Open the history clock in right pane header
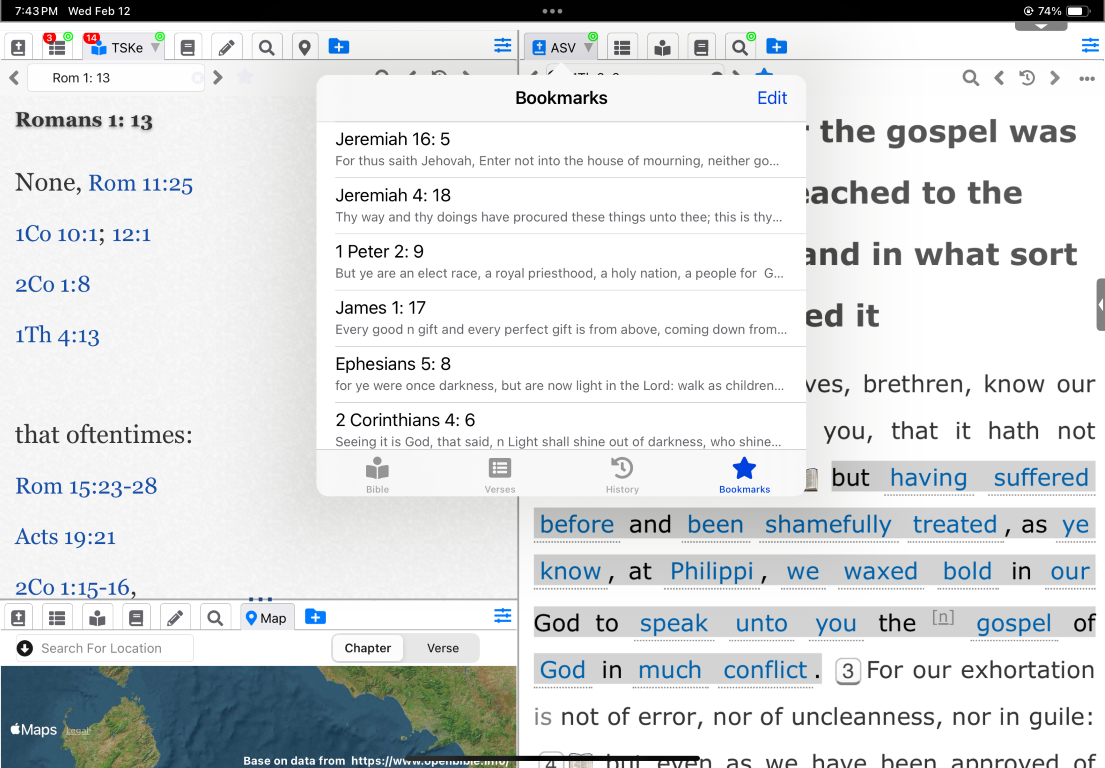 click(x=1026, y=78)
